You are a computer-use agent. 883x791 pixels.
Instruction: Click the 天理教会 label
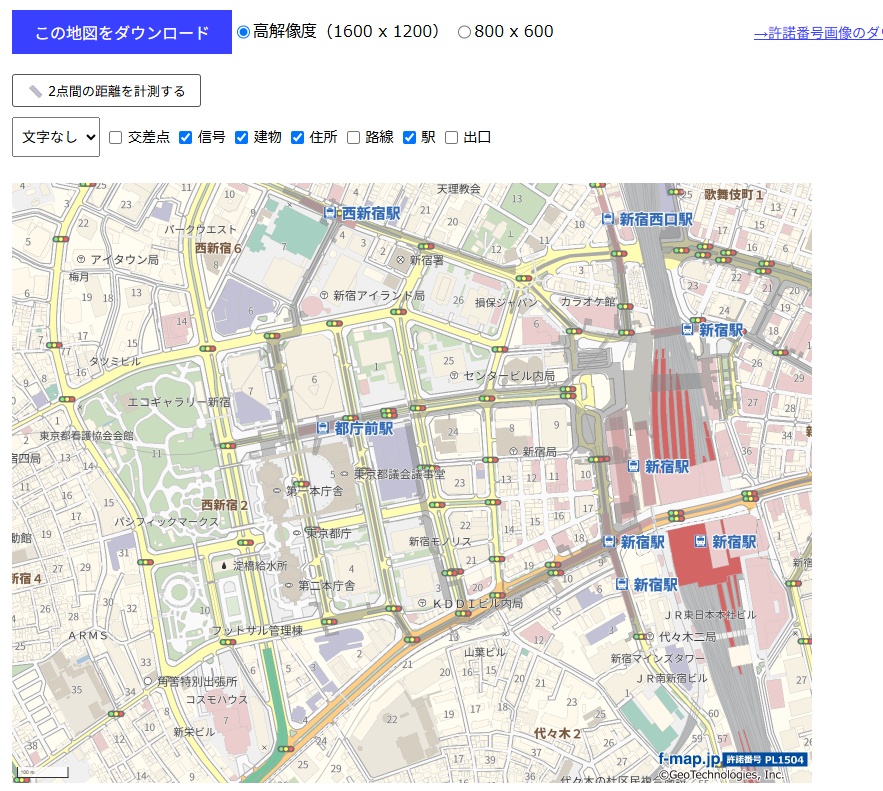point(459,189)
